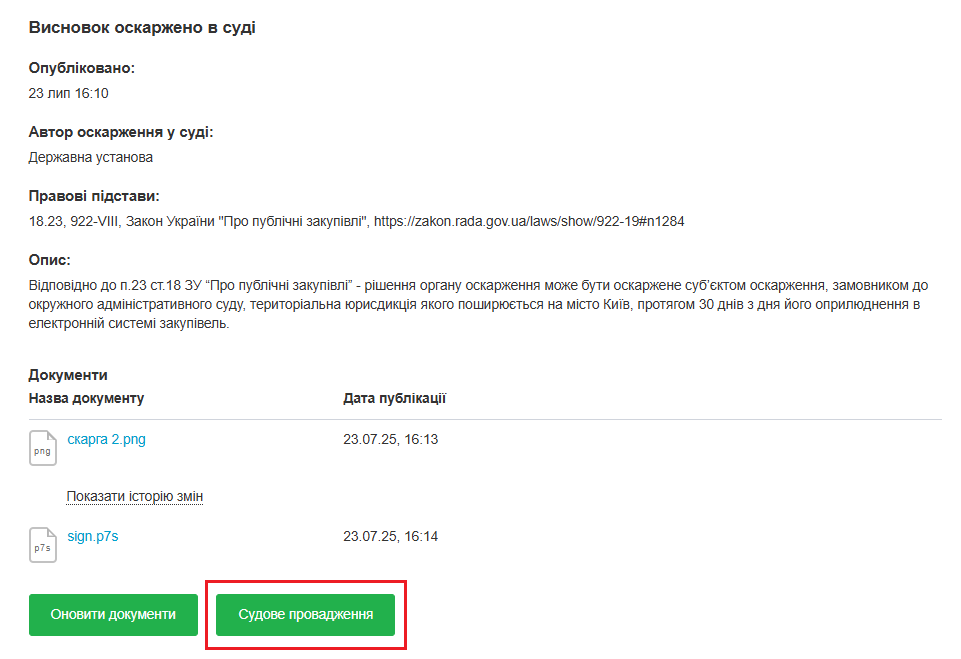Click the Державна установа author text
Image resolution: width=961 pixels, height=659 pixels.
pyautogui.click(x=91, y=157)
